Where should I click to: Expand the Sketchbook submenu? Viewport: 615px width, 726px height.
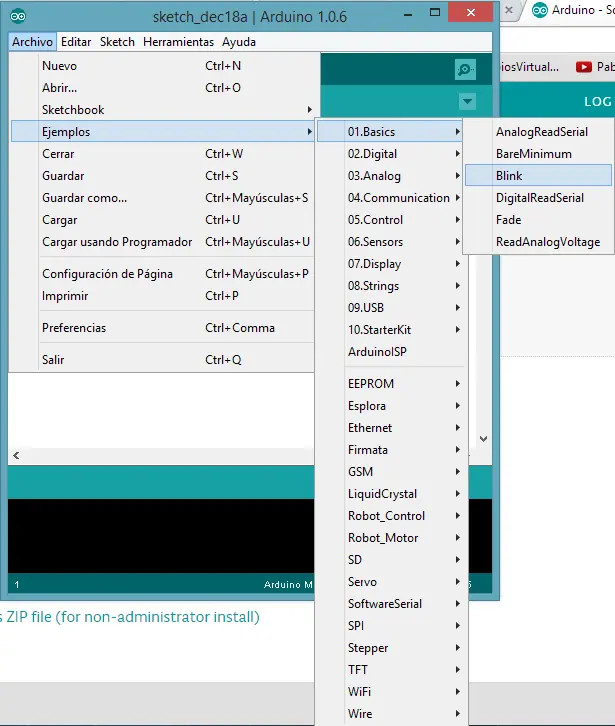[163, 110]
